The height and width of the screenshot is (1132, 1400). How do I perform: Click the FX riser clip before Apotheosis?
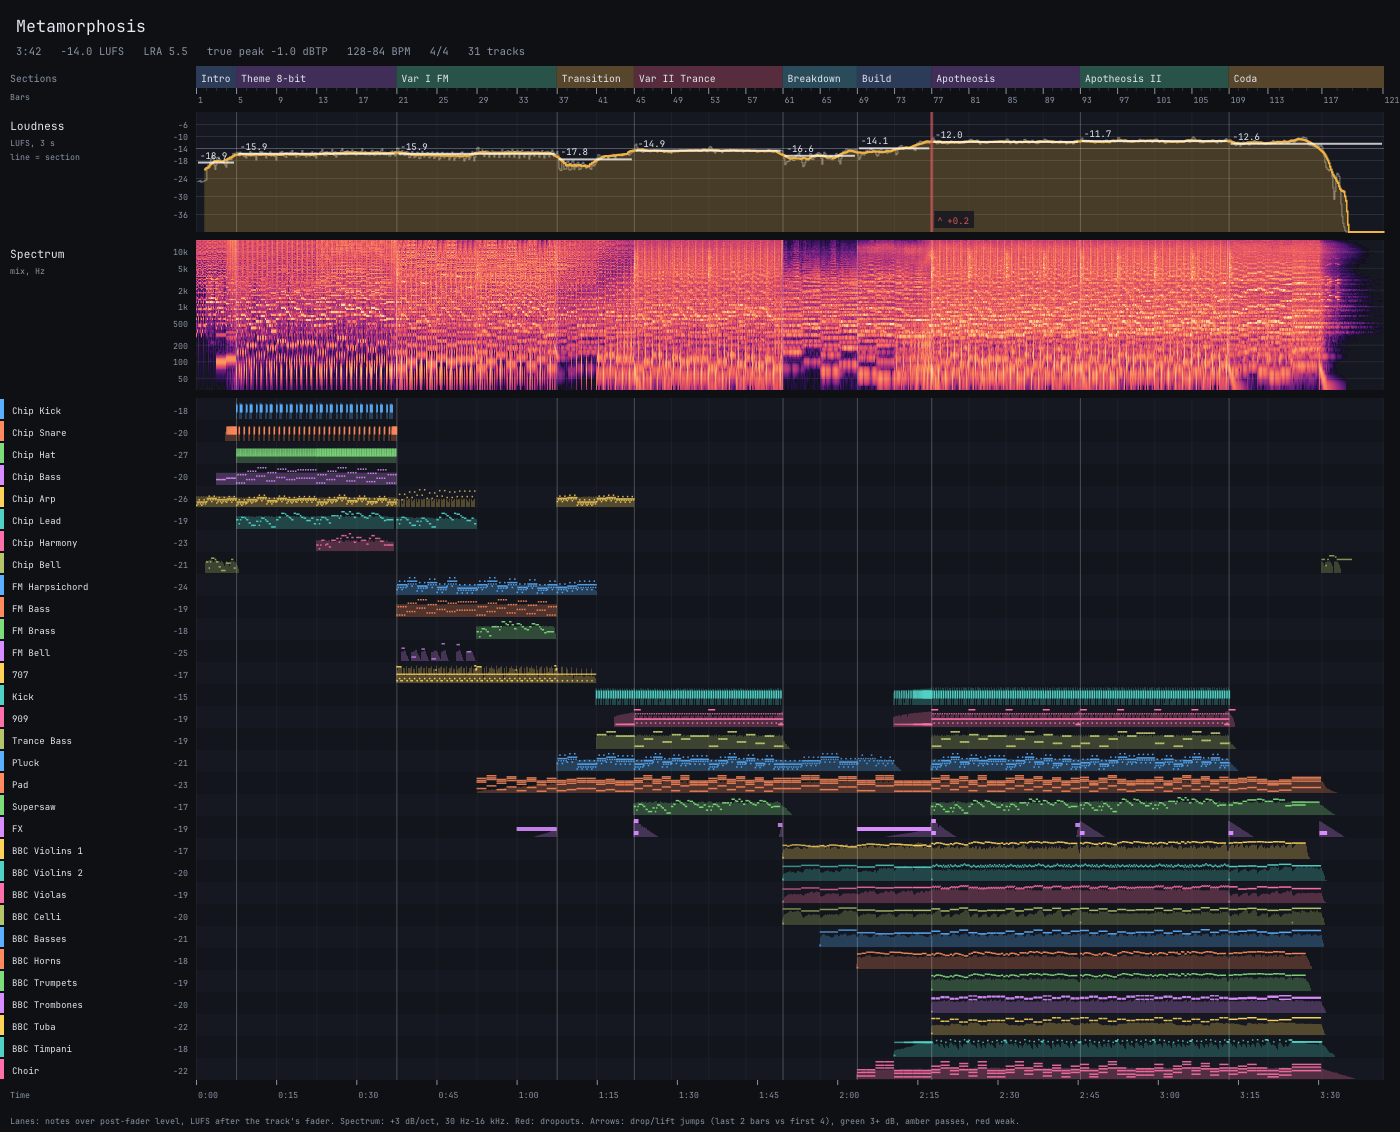click(894, 829)
